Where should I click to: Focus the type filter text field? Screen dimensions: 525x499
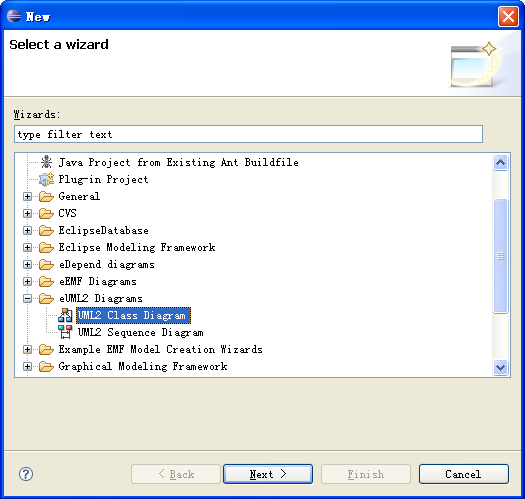pyautogui.click(x=248, y=134)
